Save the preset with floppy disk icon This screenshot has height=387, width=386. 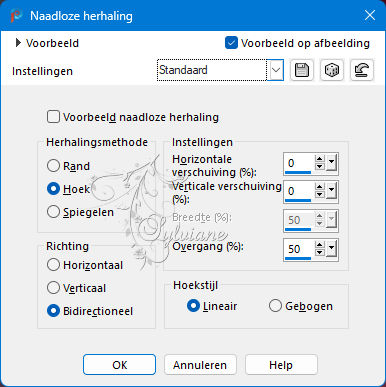(302, 70)
